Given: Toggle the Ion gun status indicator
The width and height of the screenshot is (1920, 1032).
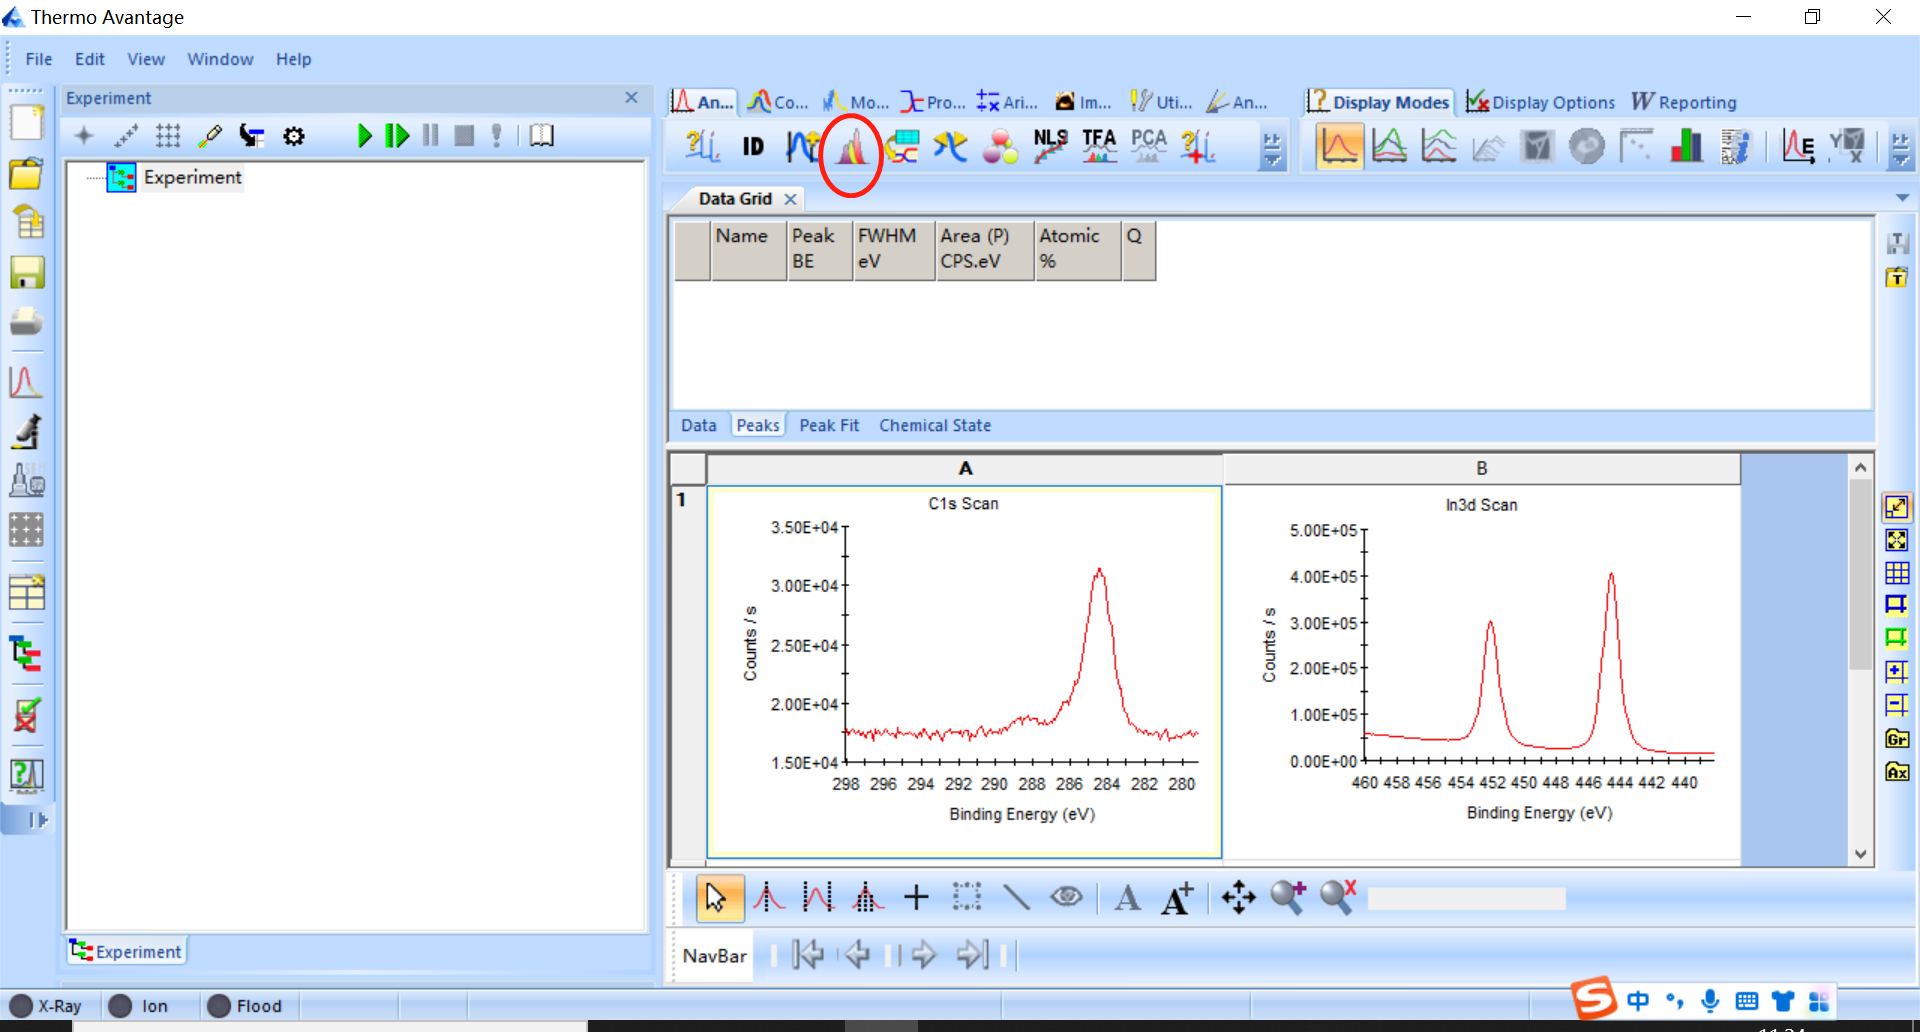Looking at the screenshot, I should 138,1005.
